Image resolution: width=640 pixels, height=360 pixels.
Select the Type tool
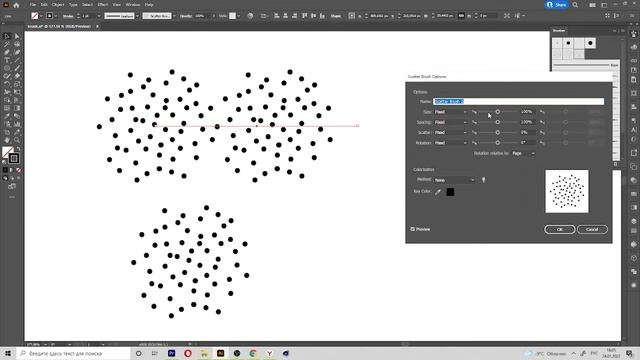[x=7, y=60]
